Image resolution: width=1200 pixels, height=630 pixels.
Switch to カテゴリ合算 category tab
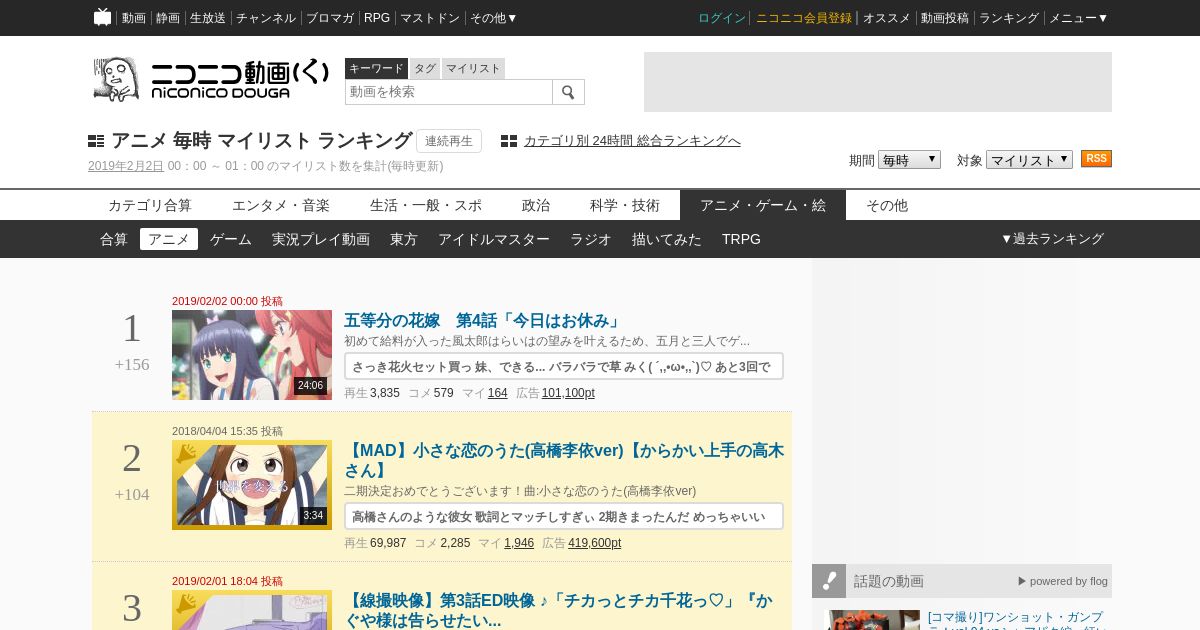150,205
